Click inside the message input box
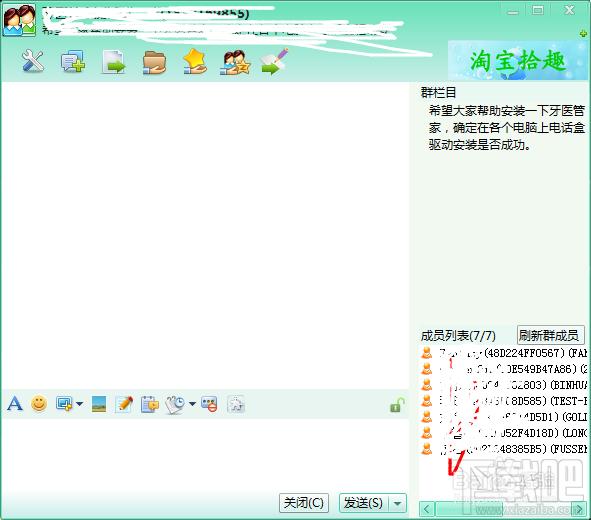Screen dimensions: 591x520 [x=205, y=454]
